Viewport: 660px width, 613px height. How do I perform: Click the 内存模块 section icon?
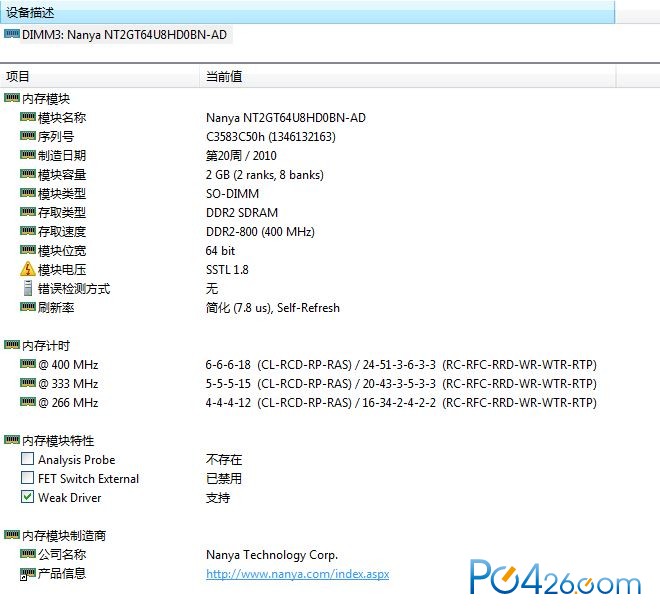click(12, 98)
